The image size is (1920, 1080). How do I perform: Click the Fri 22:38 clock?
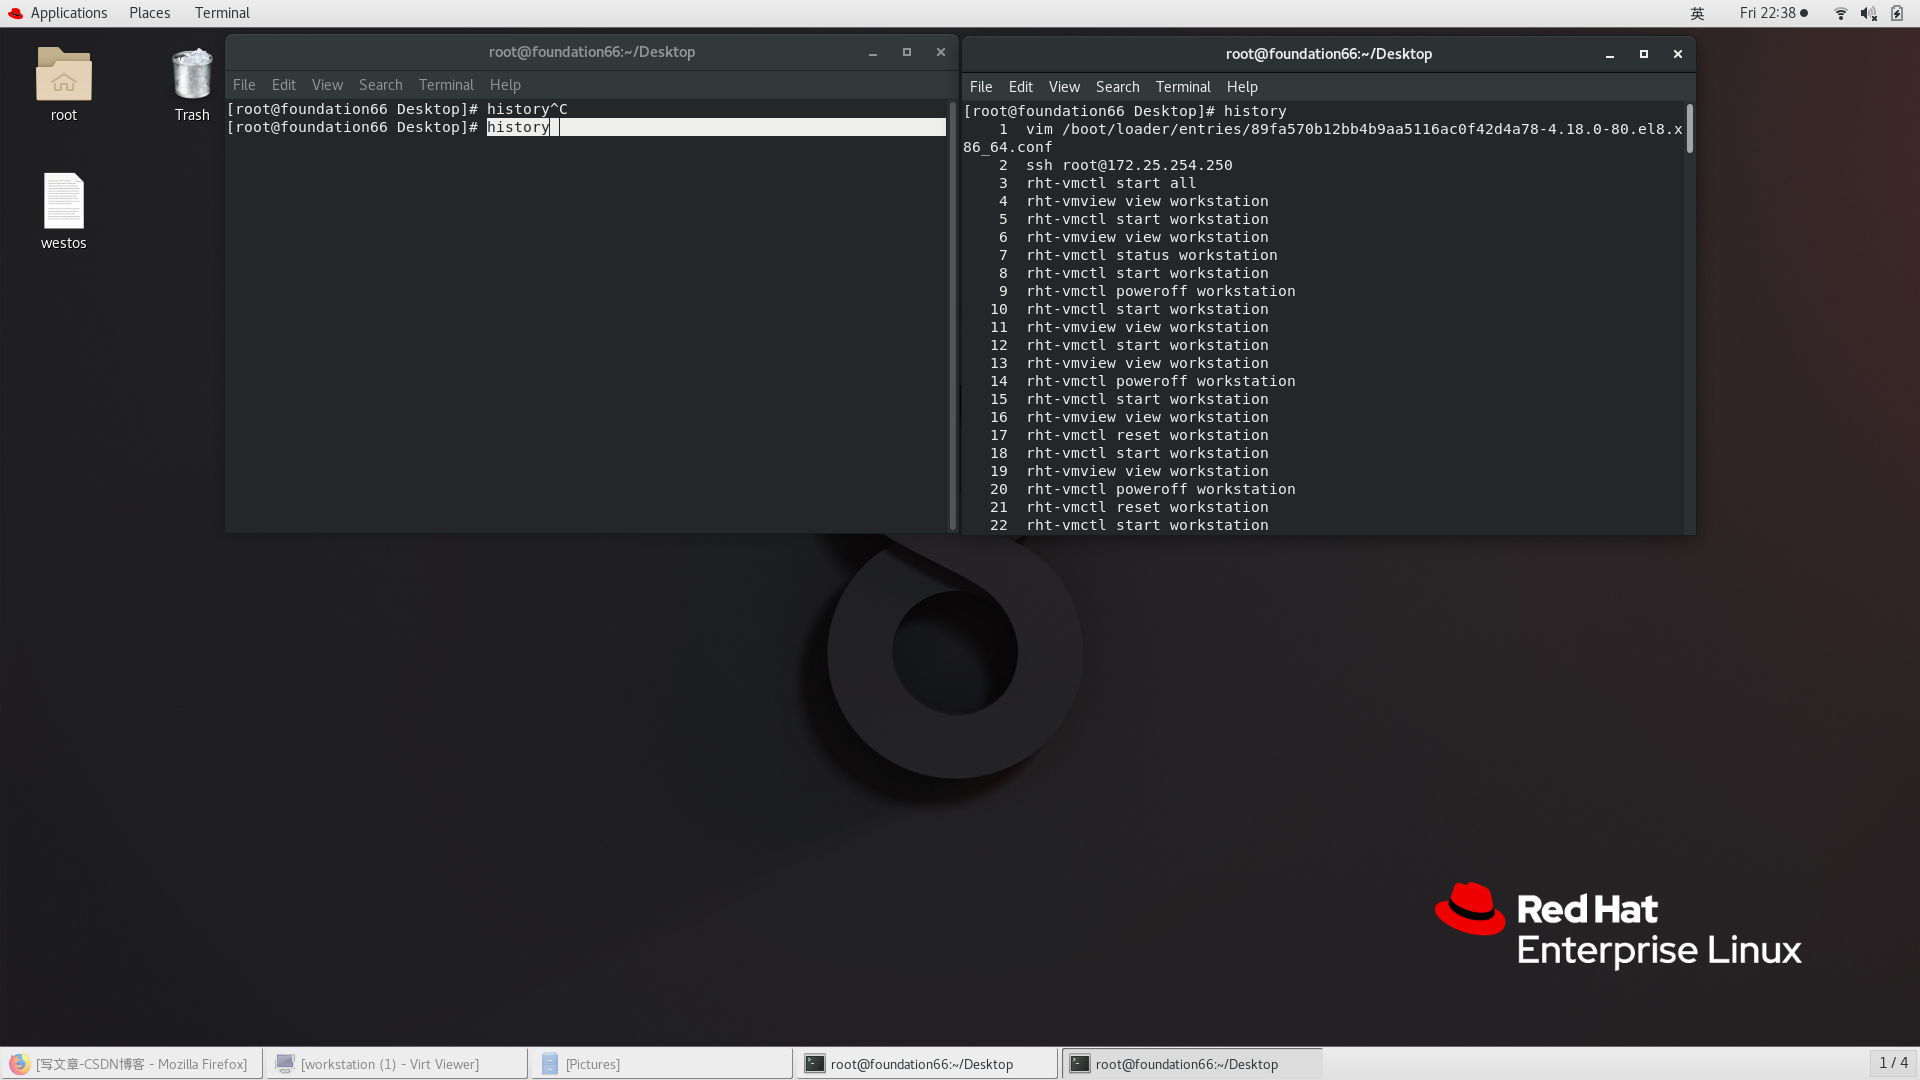[1767, 13]
